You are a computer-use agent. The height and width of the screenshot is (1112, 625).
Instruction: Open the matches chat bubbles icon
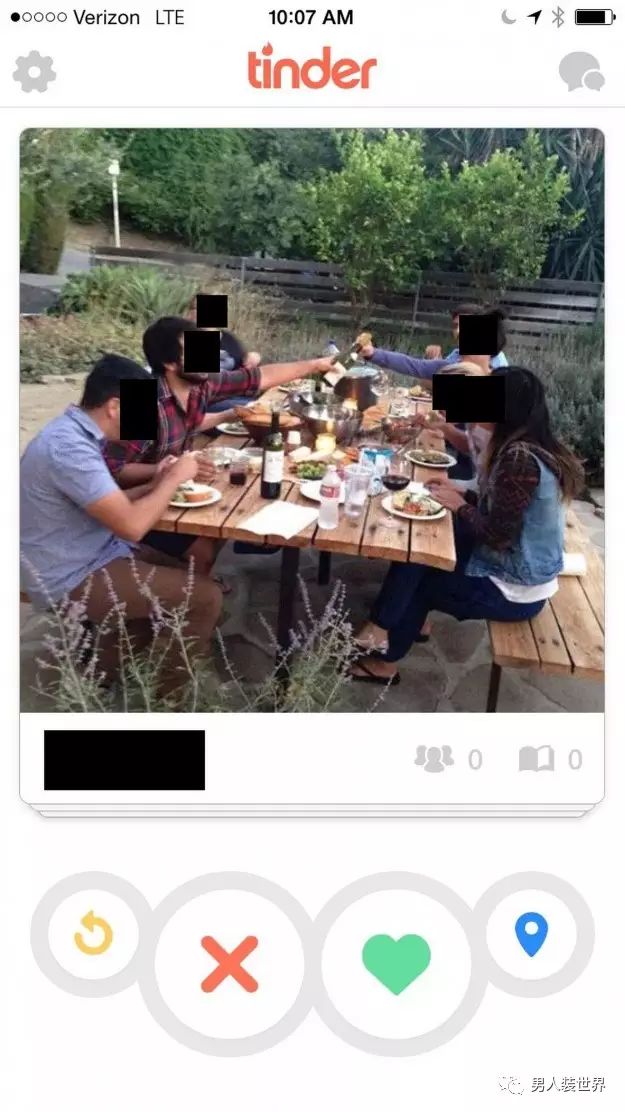581,72
